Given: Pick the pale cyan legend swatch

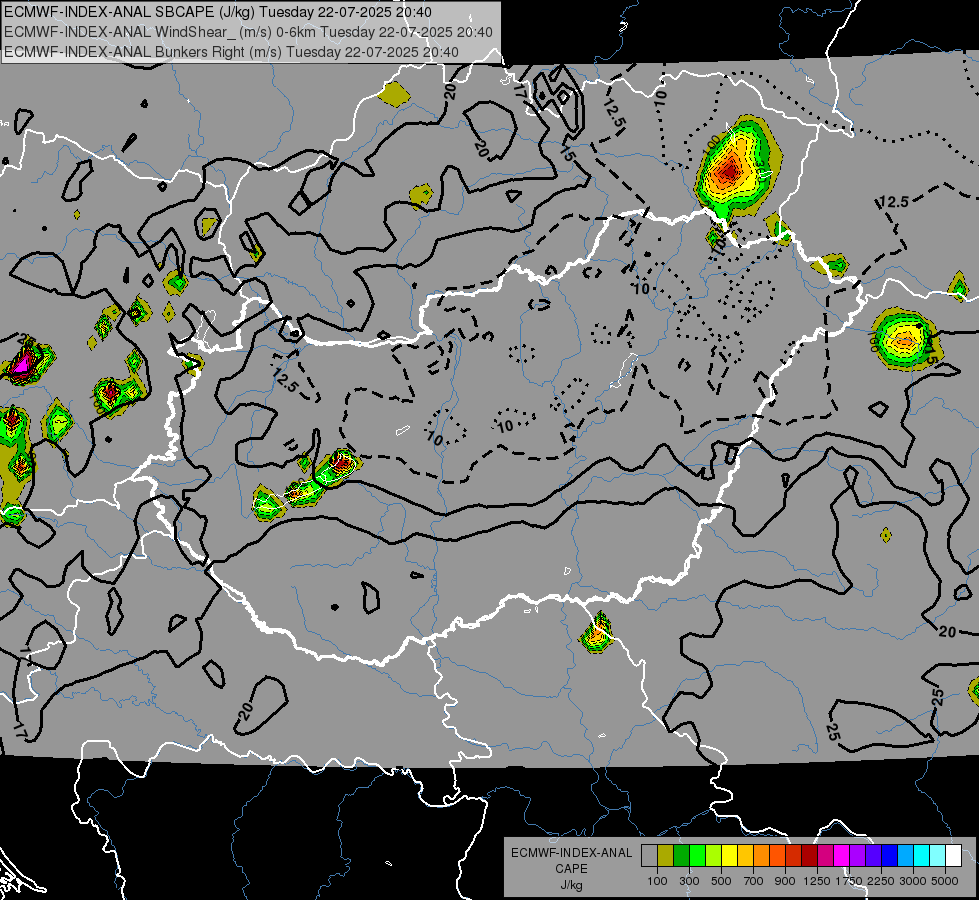Looking at the screenshot, I should click(x=938, y=856).
